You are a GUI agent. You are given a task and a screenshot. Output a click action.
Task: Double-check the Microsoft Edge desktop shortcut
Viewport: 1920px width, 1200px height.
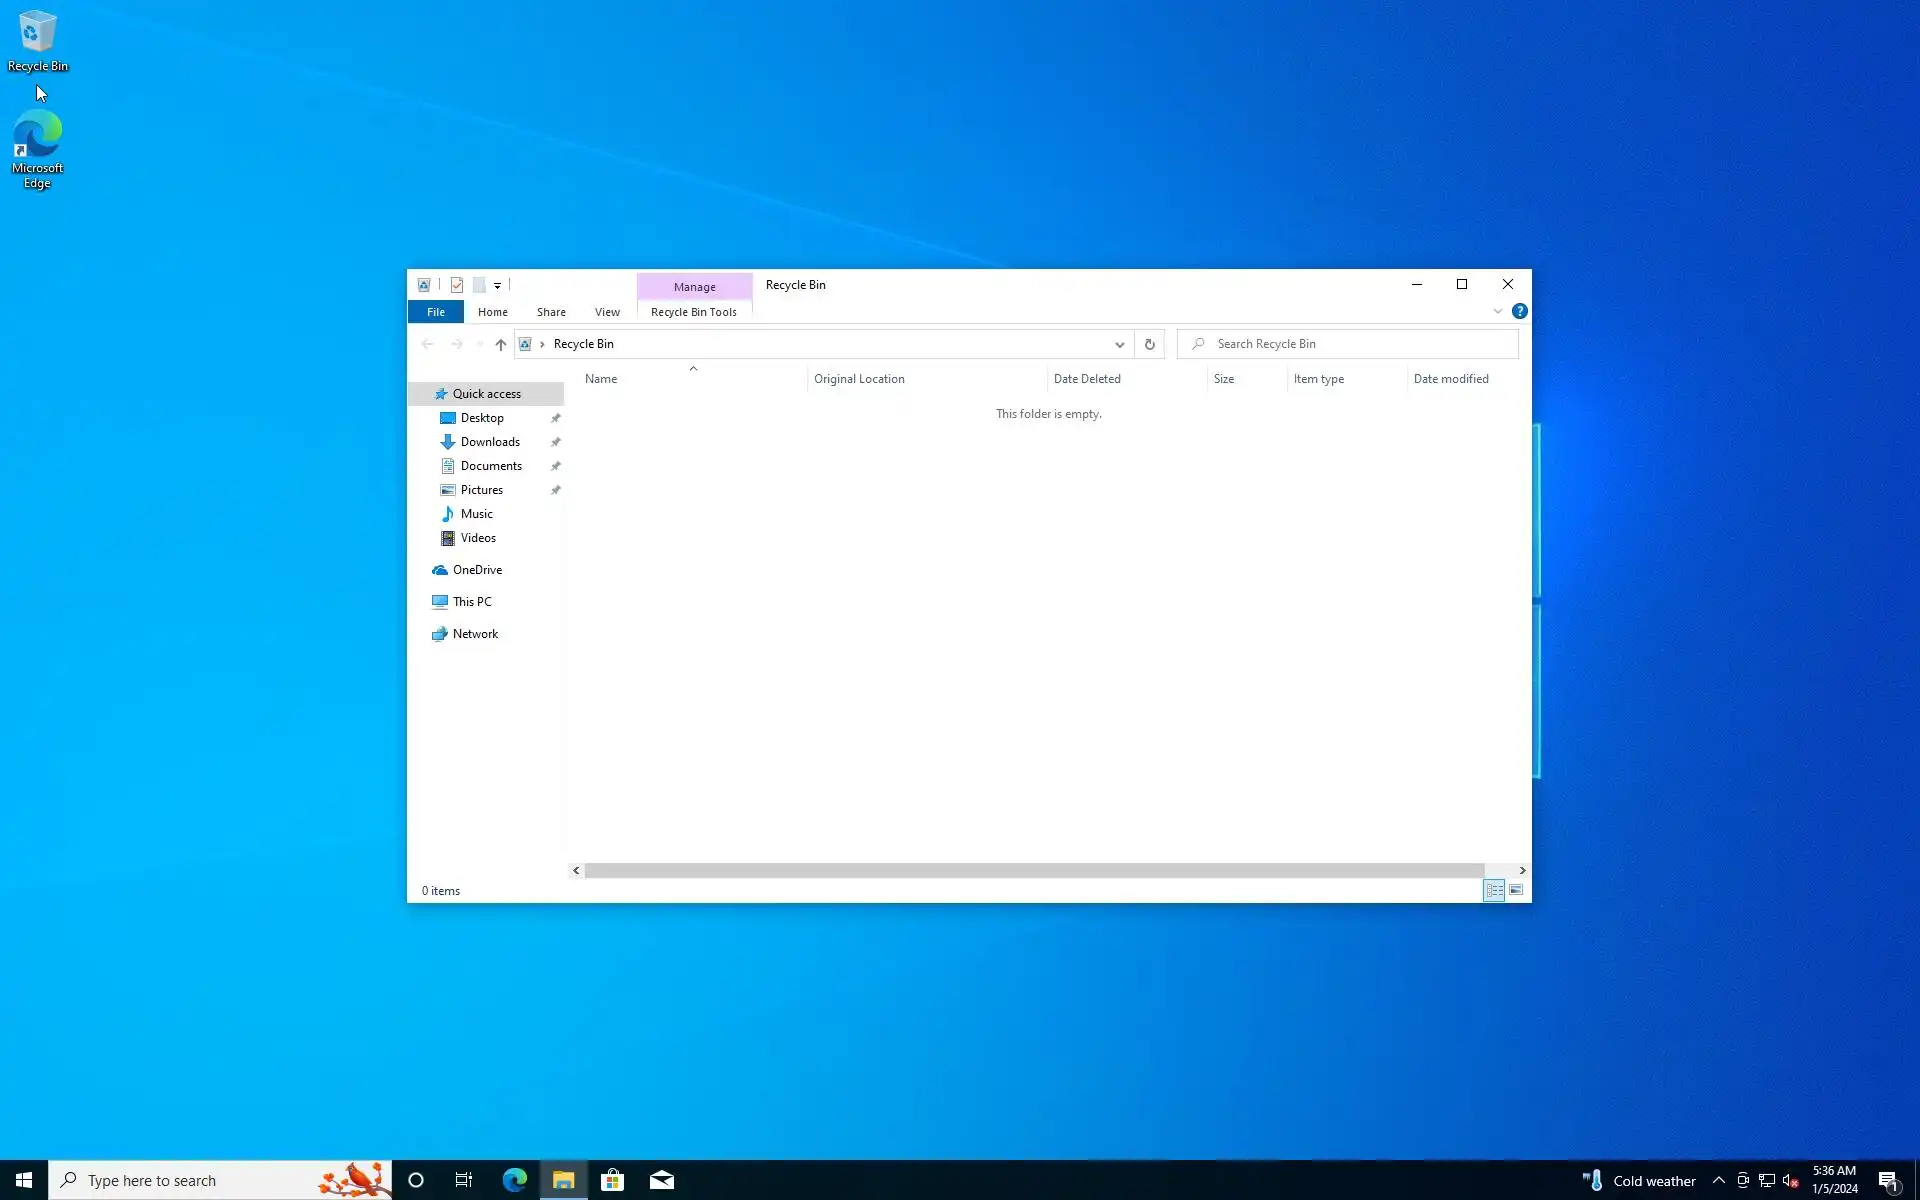point(37,150)
